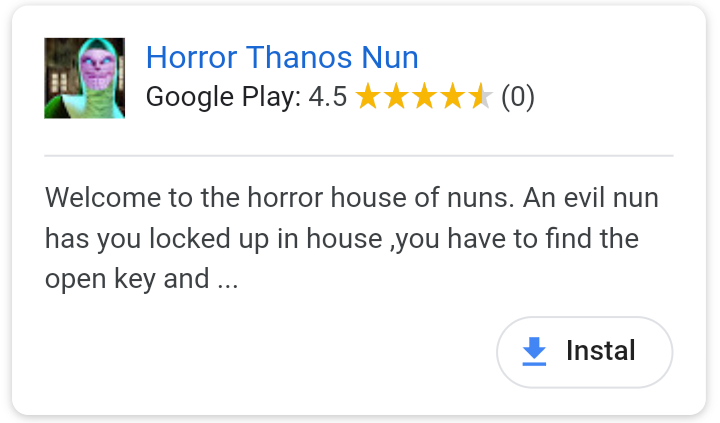Viewport: 720px width, 423px height.
Task: Click the download arrow icon
Action: coord(534,351)
